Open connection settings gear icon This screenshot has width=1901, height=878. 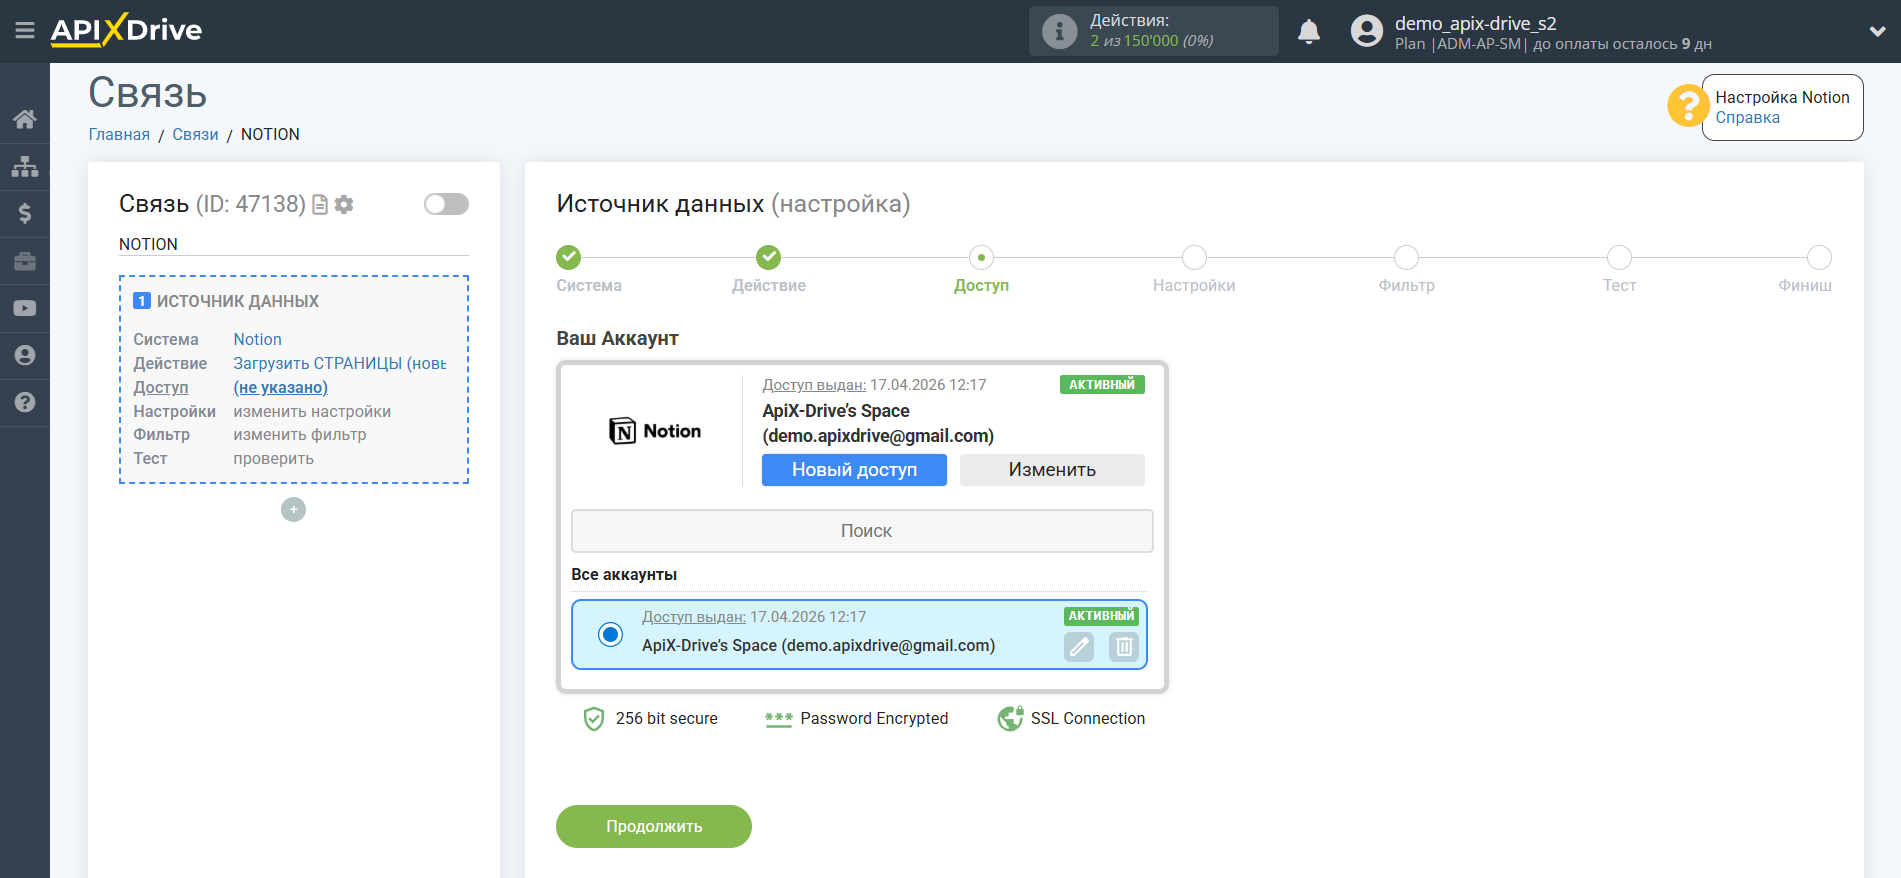344,205
